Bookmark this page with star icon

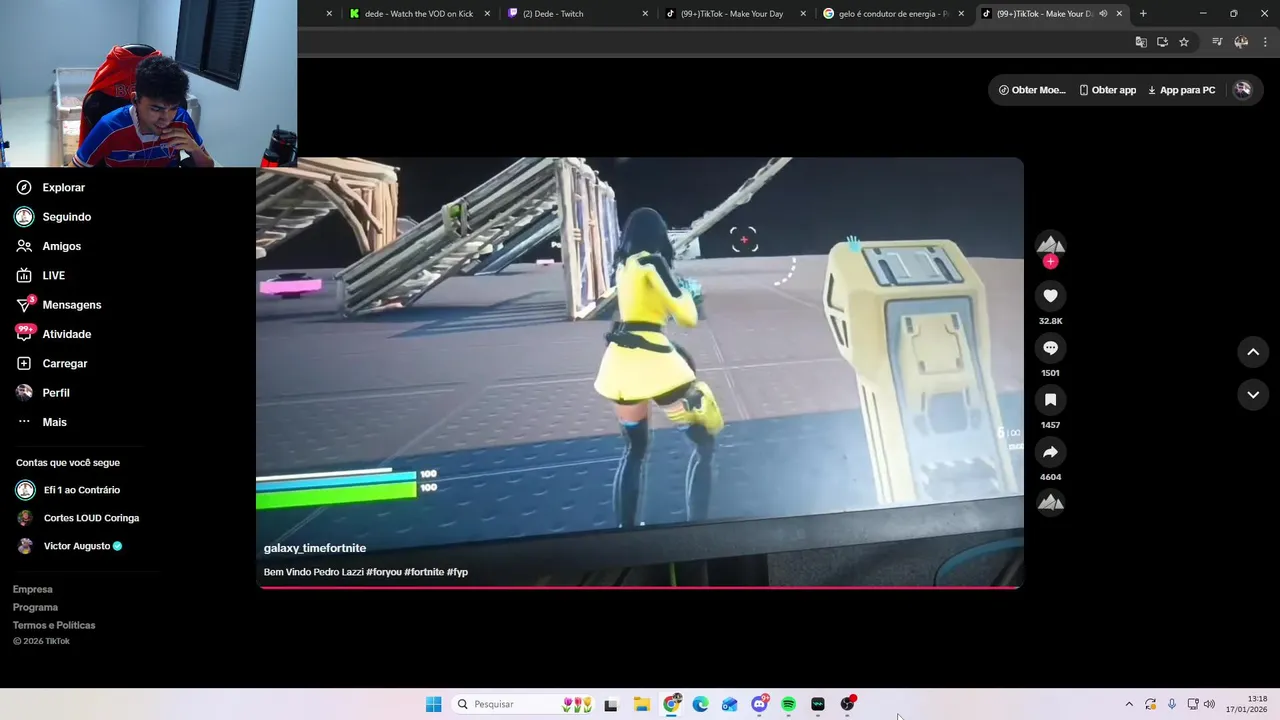tap(1184, 42)
